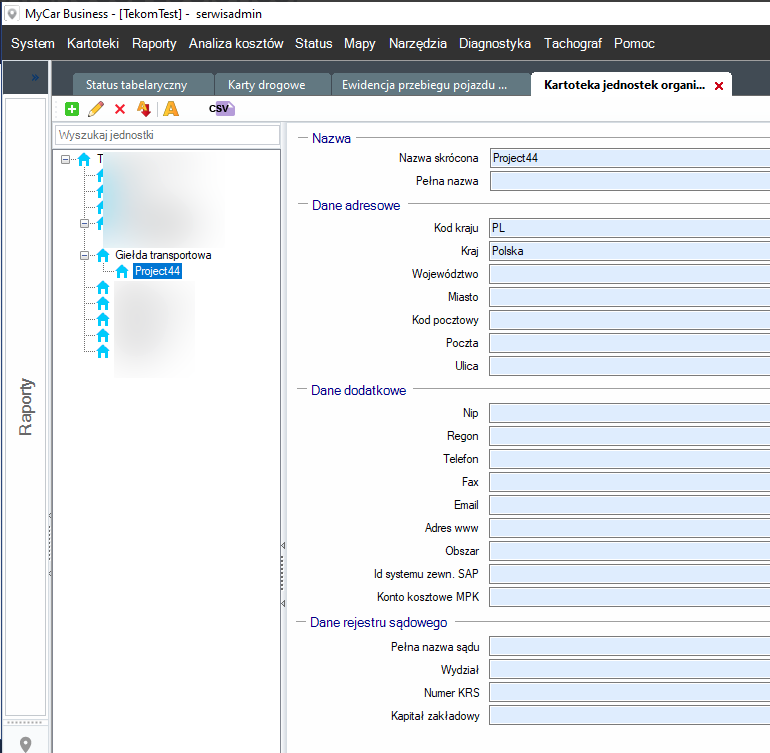This screenshot has width=770, height=753.
Task: Click the Email field
Action: [x=630, y=505]
